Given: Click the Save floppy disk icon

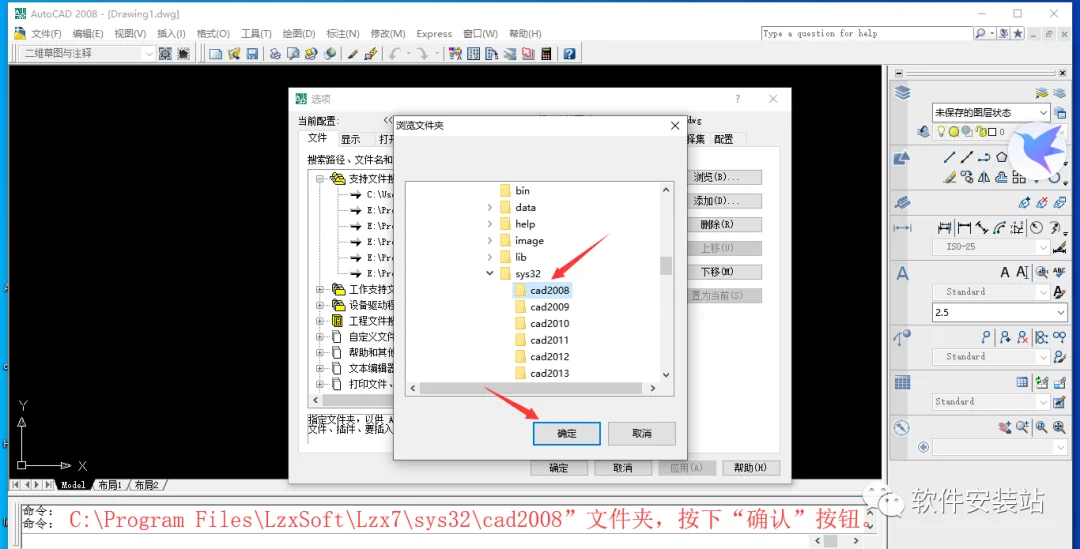Looking at the screenshot, I should coord(252,54).
